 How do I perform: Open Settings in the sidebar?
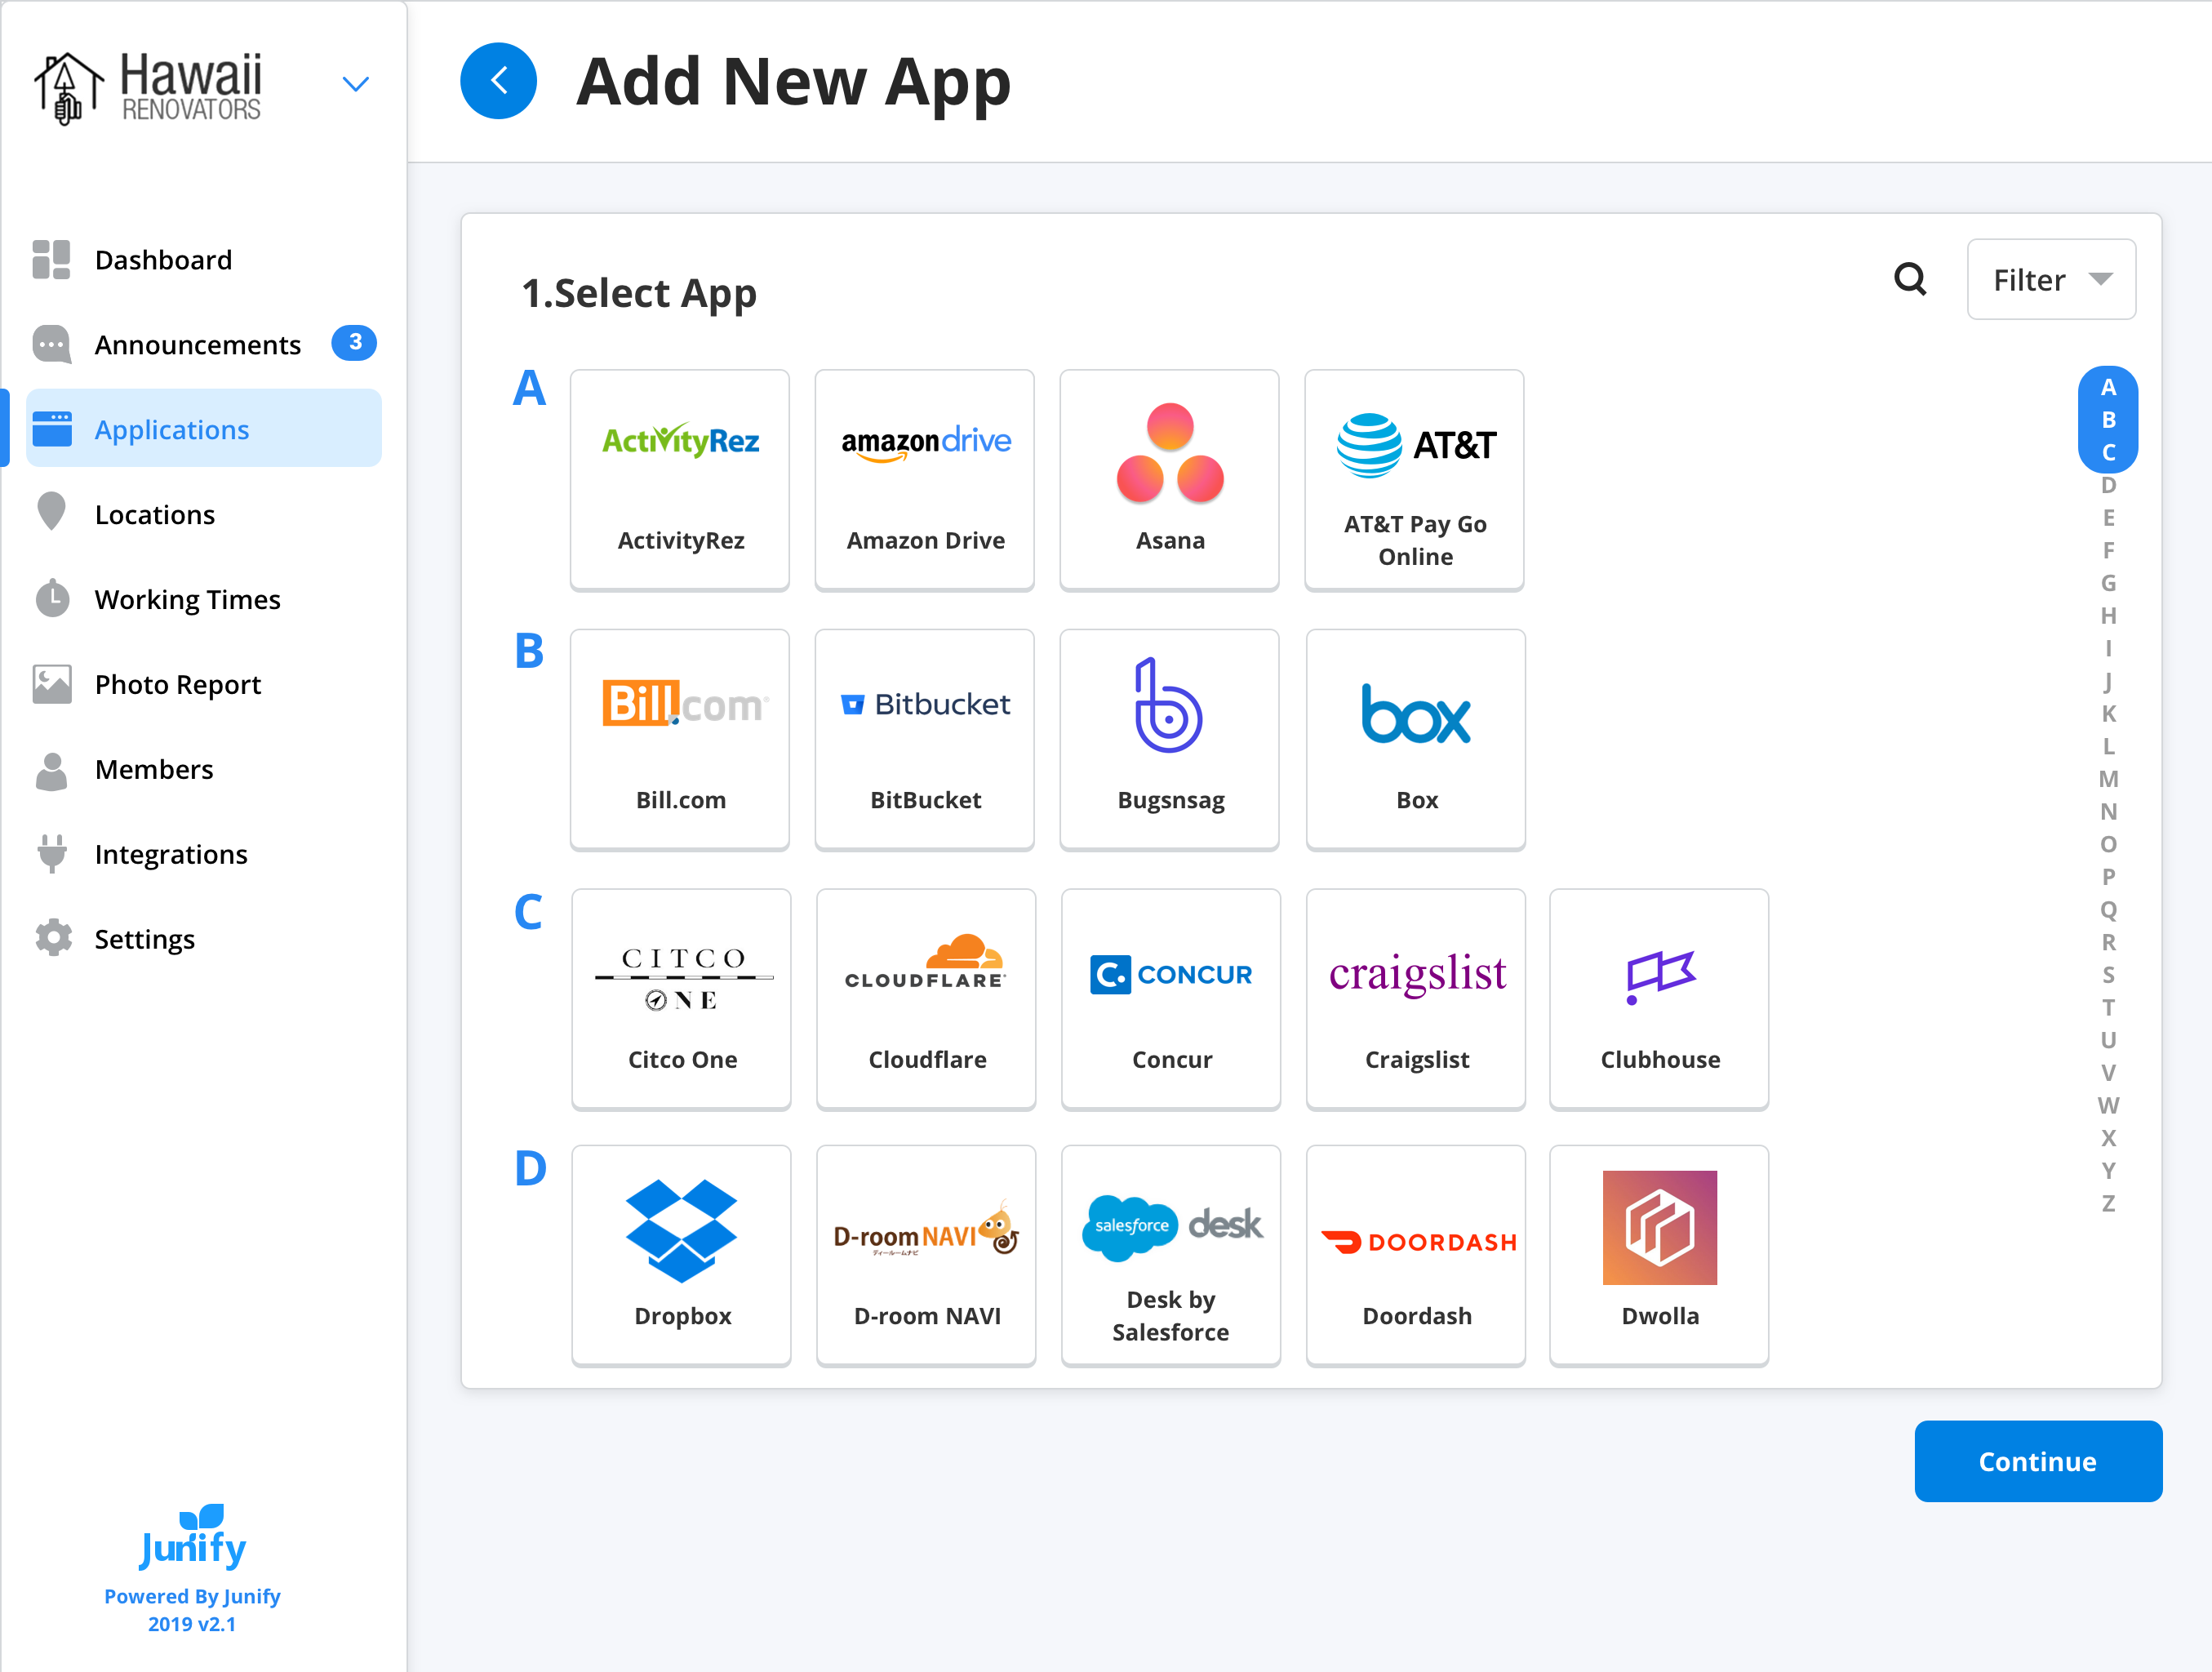204,939
